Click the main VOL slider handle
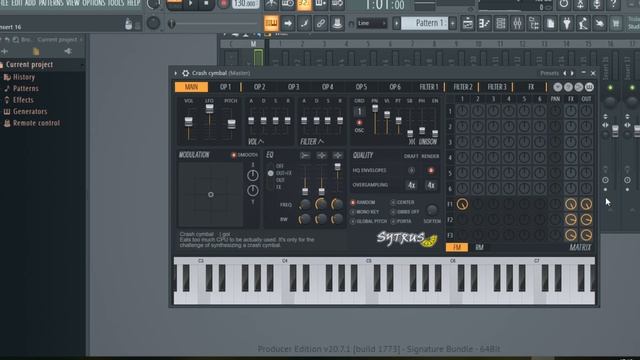 coord(189,121)
